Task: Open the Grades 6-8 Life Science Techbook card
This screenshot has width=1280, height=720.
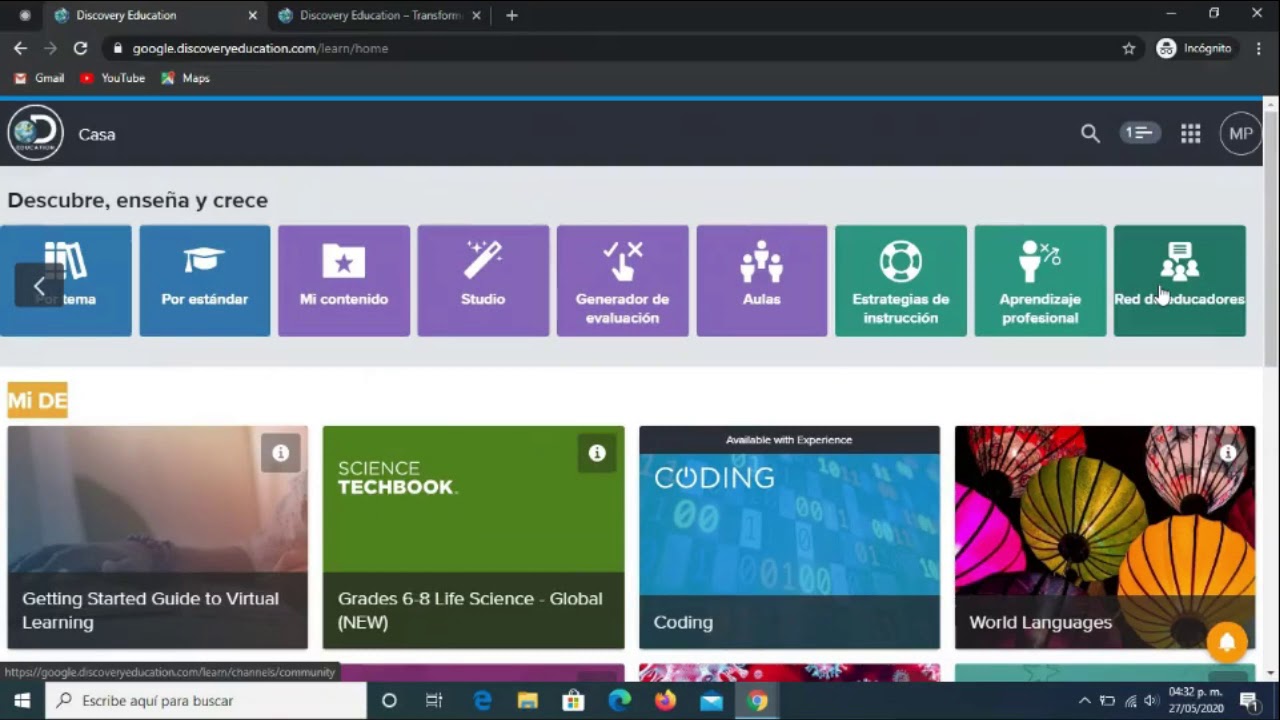Action: [x=473, y=538]
